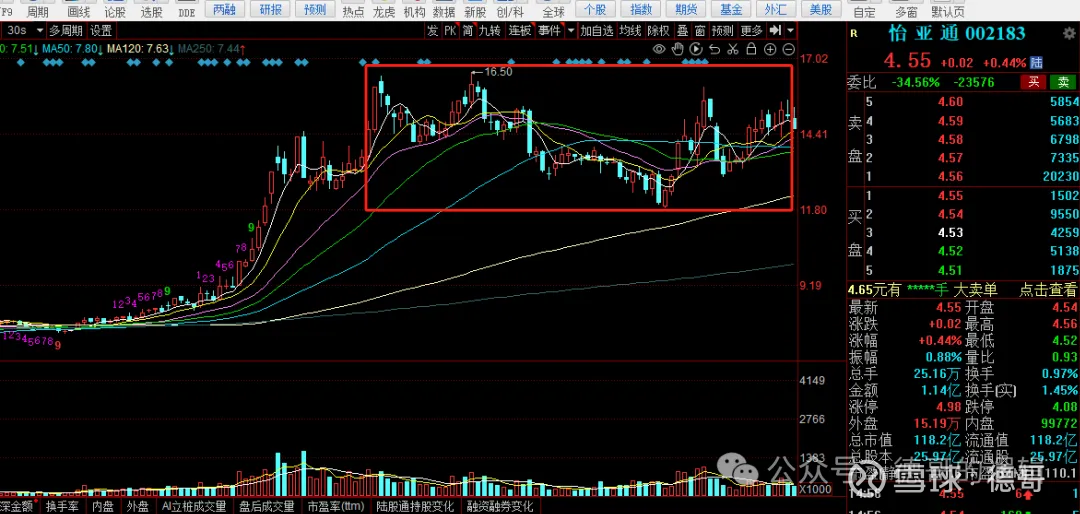Select the 陆股通持股变化 indicator tab
The height and width of the screenshot is (514, 1080).
(x=415, y=506)
